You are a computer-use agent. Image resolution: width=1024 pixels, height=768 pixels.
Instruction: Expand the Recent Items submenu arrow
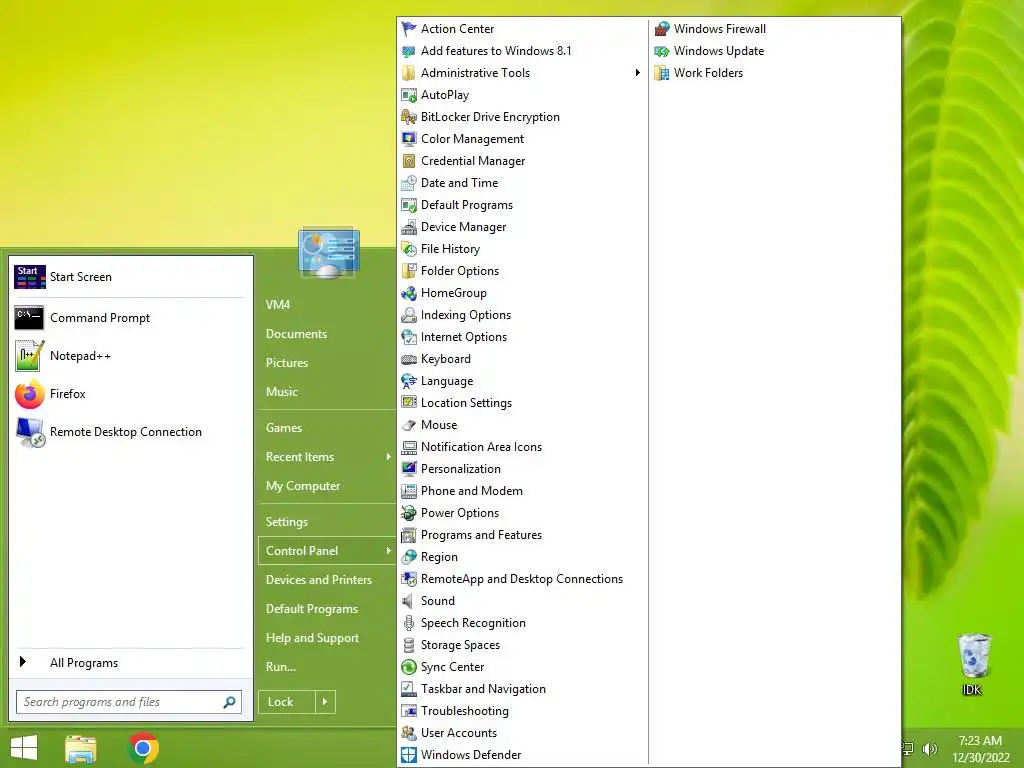[x=389, y=456]
